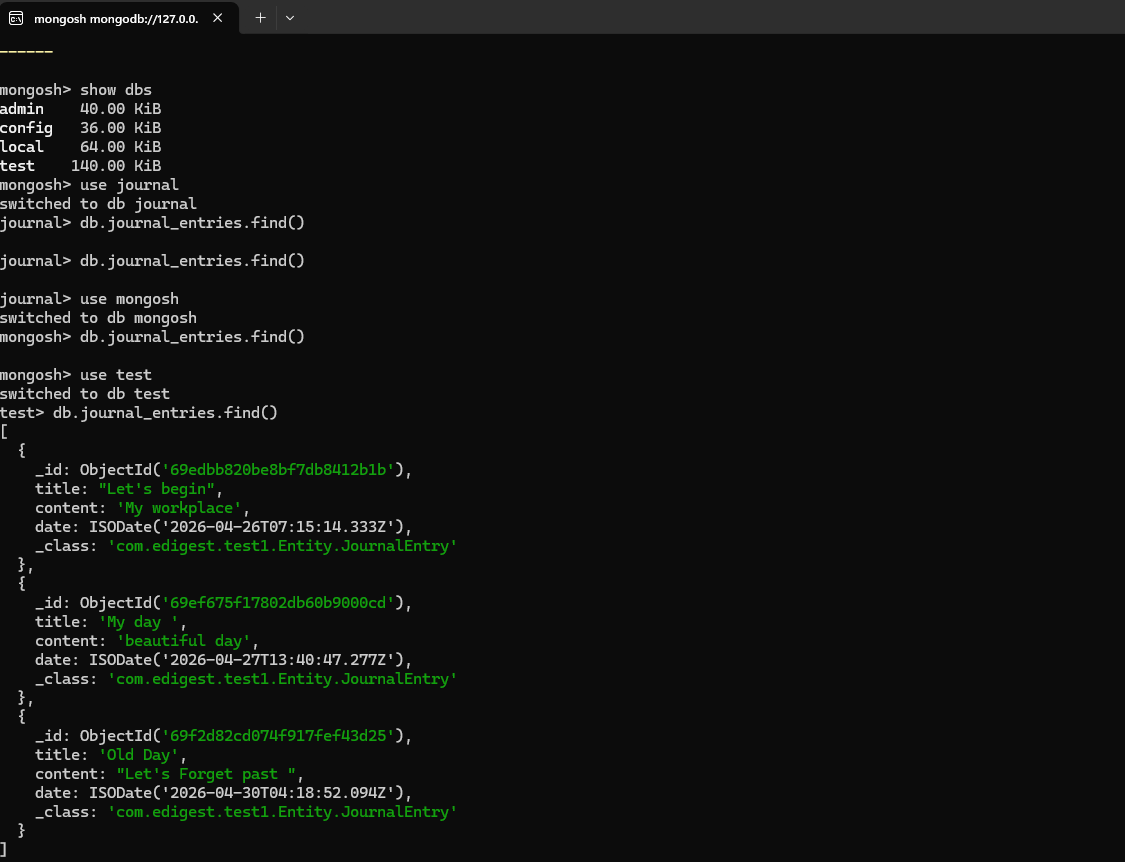This screenshot has width=1125, height=862.
Task: Click the 'local' database name
Action: [22, 147]
